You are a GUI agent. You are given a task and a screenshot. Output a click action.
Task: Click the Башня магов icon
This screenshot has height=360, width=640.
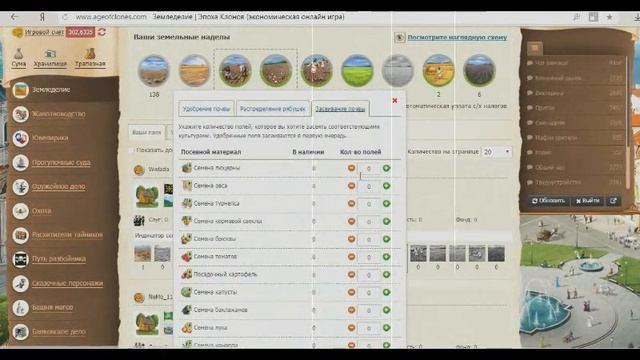point(20,308)
